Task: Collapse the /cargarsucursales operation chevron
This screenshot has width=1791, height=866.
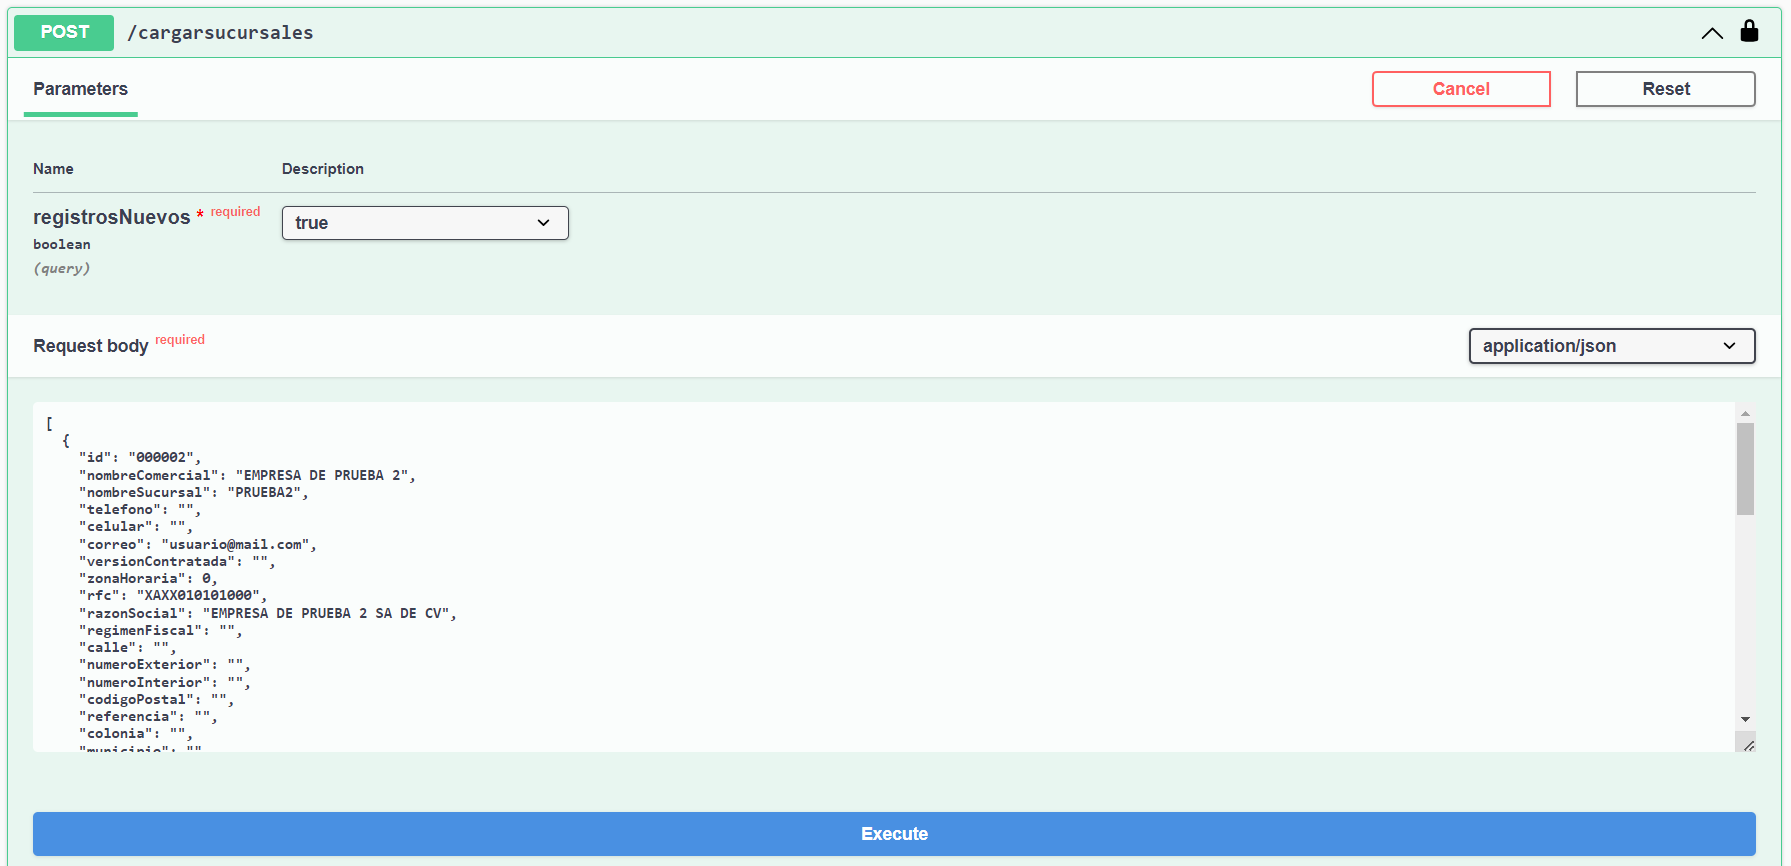Action: (1712, 33)
